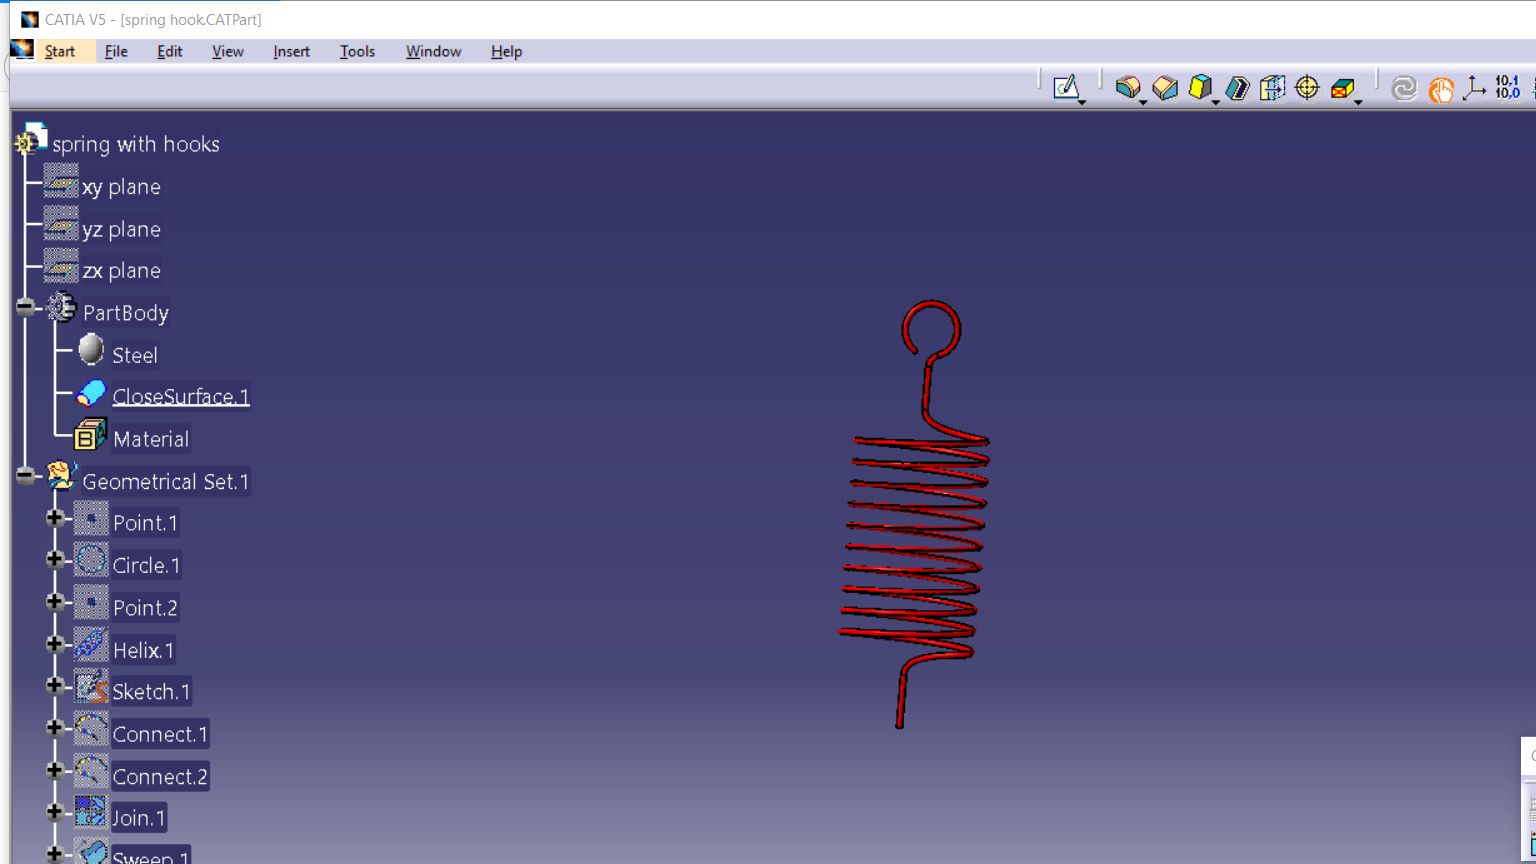Image resolution: width=1536 pixels, height=864 pixels.
Task: Select the Thread/Tap crosshair tool
Action: (x=1307, y=87)
